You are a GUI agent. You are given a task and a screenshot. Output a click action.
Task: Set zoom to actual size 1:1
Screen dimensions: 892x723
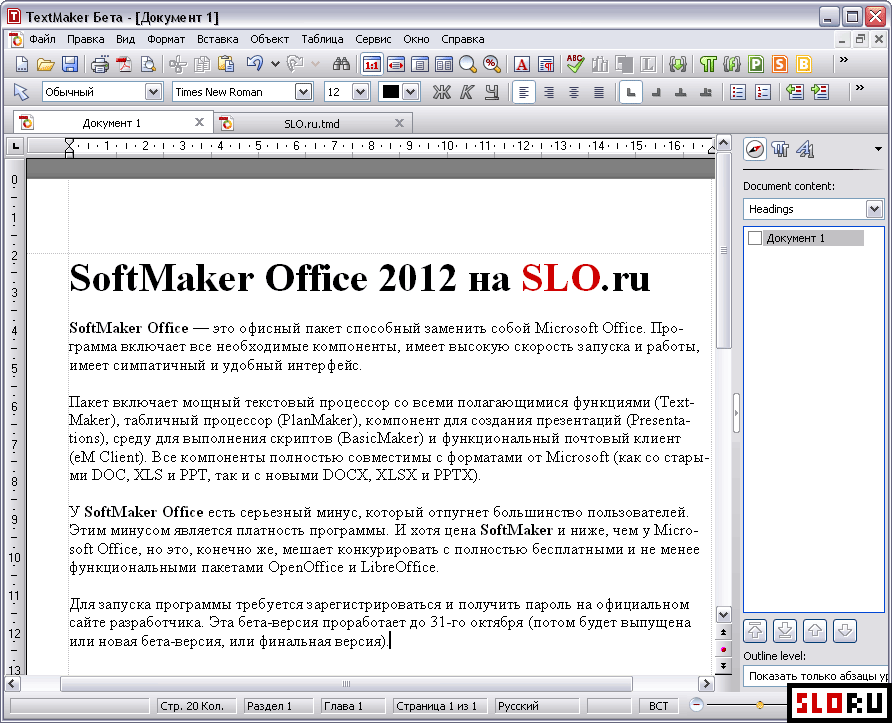click(371, 64)
